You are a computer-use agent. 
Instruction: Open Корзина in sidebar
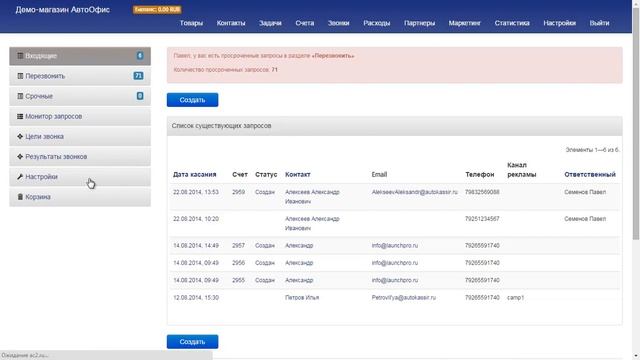[x=80, y=197]
